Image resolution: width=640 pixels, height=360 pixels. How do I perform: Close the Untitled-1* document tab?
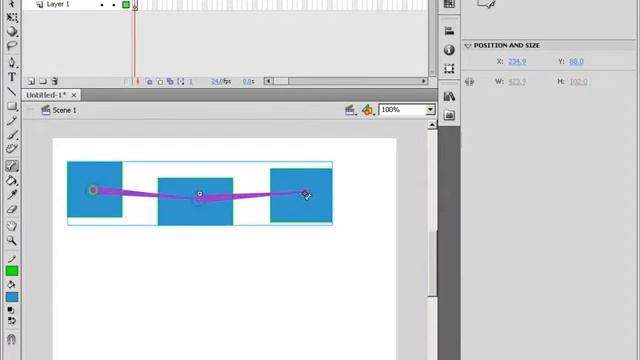[x=74, y=95]
